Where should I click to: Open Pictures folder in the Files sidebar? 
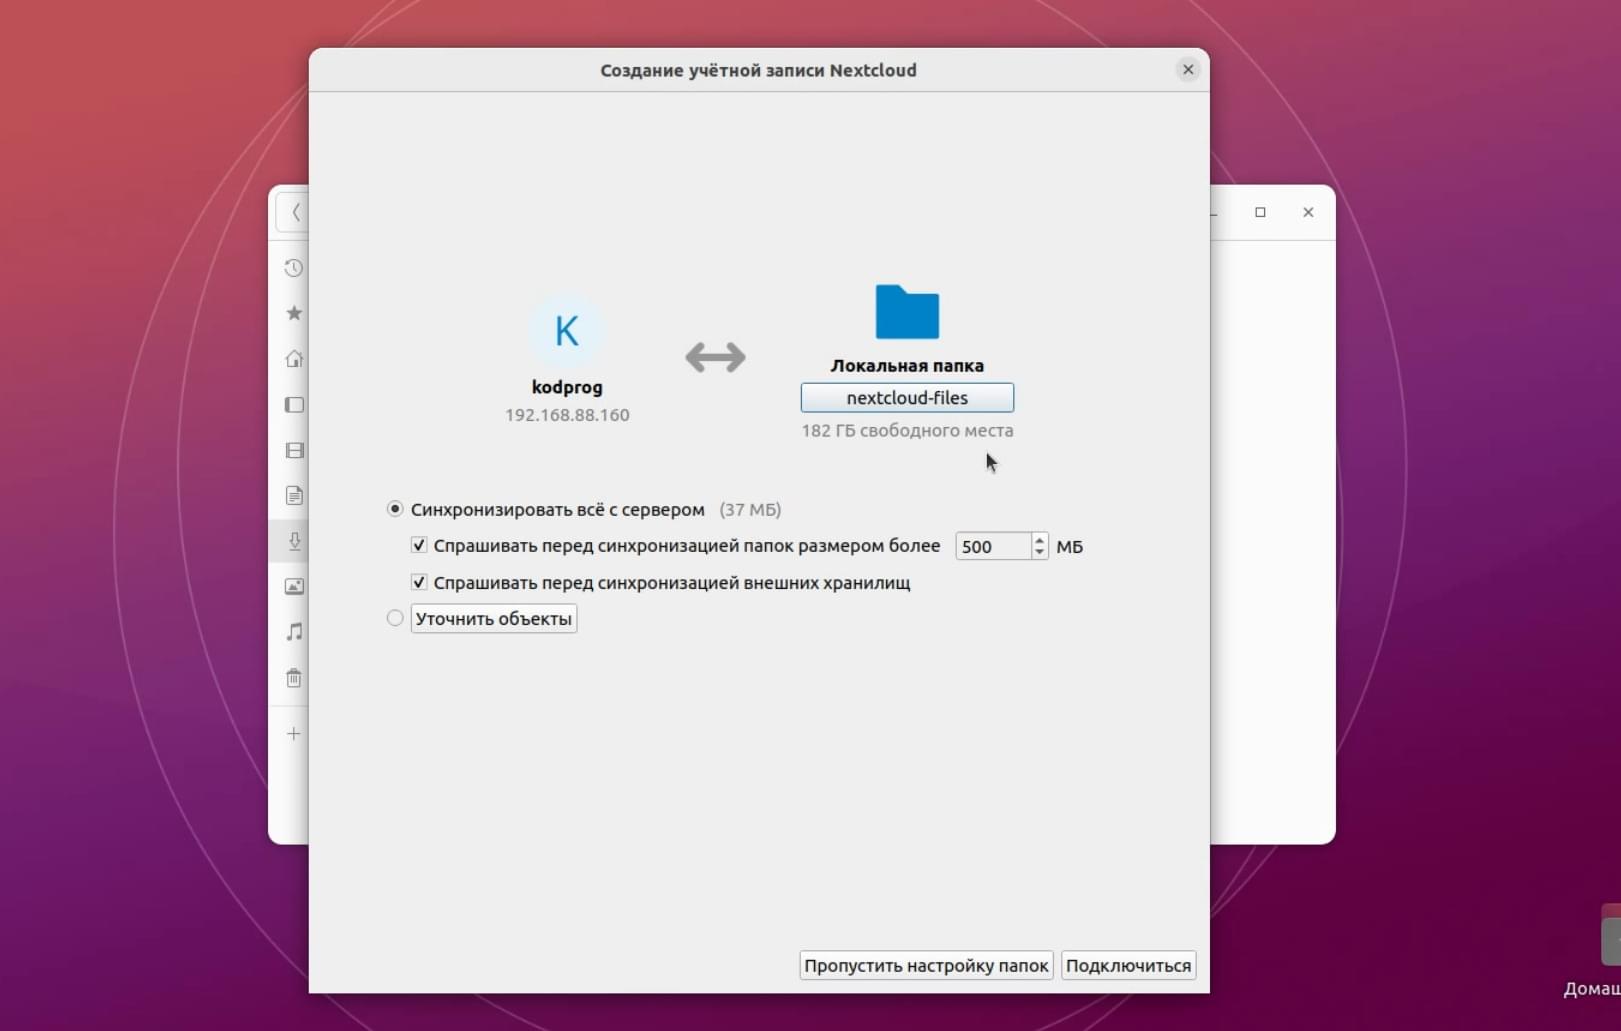pyautogui.click(x=293, y=586)
